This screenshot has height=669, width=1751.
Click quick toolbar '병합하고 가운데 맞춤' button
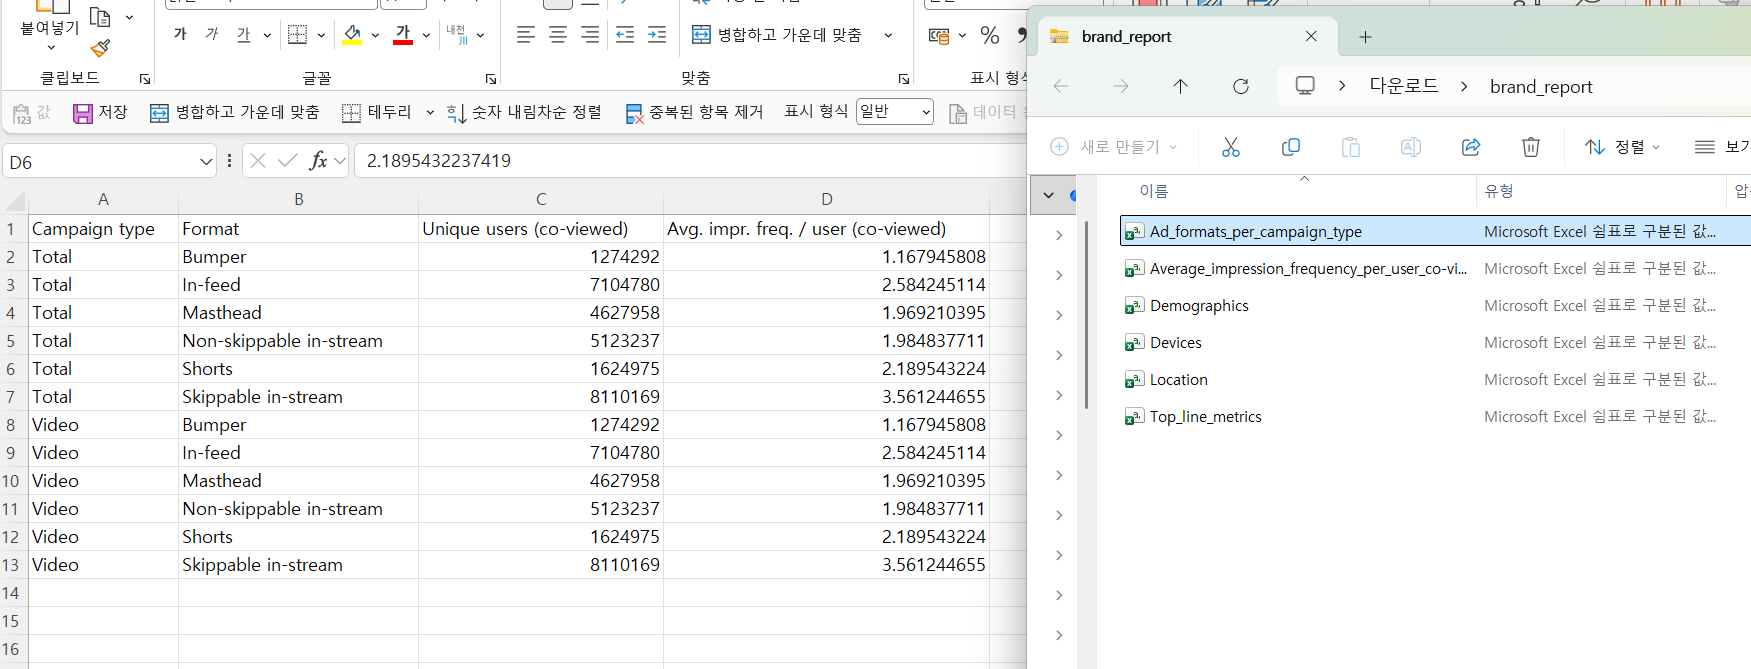pyautogui.click(x=234, y=112)
